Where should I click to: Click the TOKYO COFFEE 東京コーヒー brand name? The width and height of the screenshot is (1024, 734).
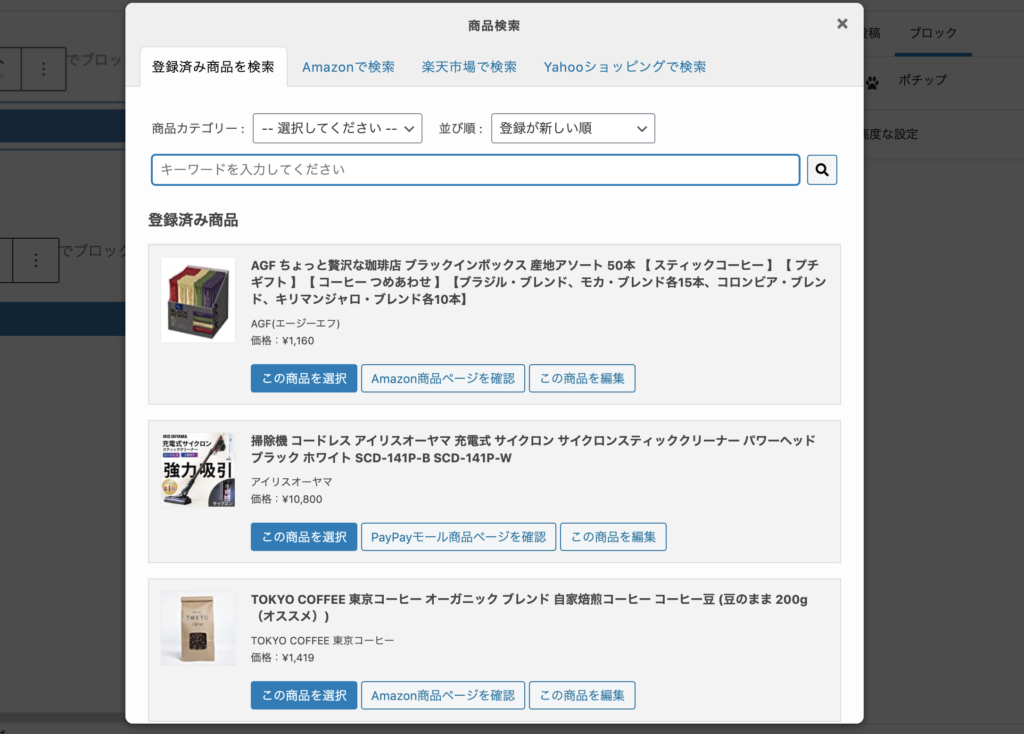(323, 641)
